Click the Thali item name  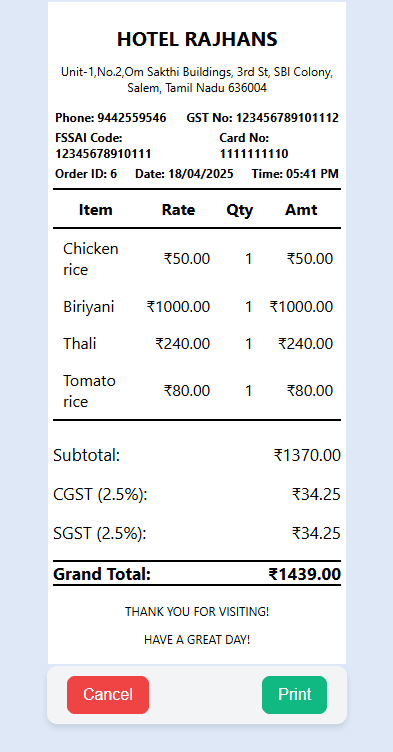pos(80,343)
